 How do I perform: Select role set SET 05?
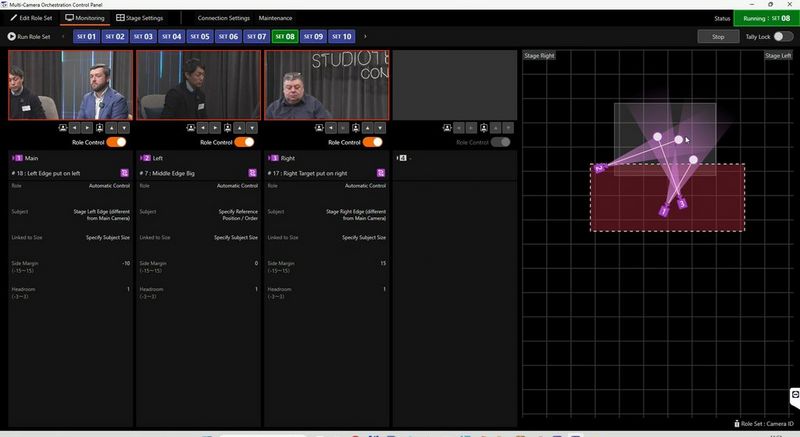pos(199,37)
